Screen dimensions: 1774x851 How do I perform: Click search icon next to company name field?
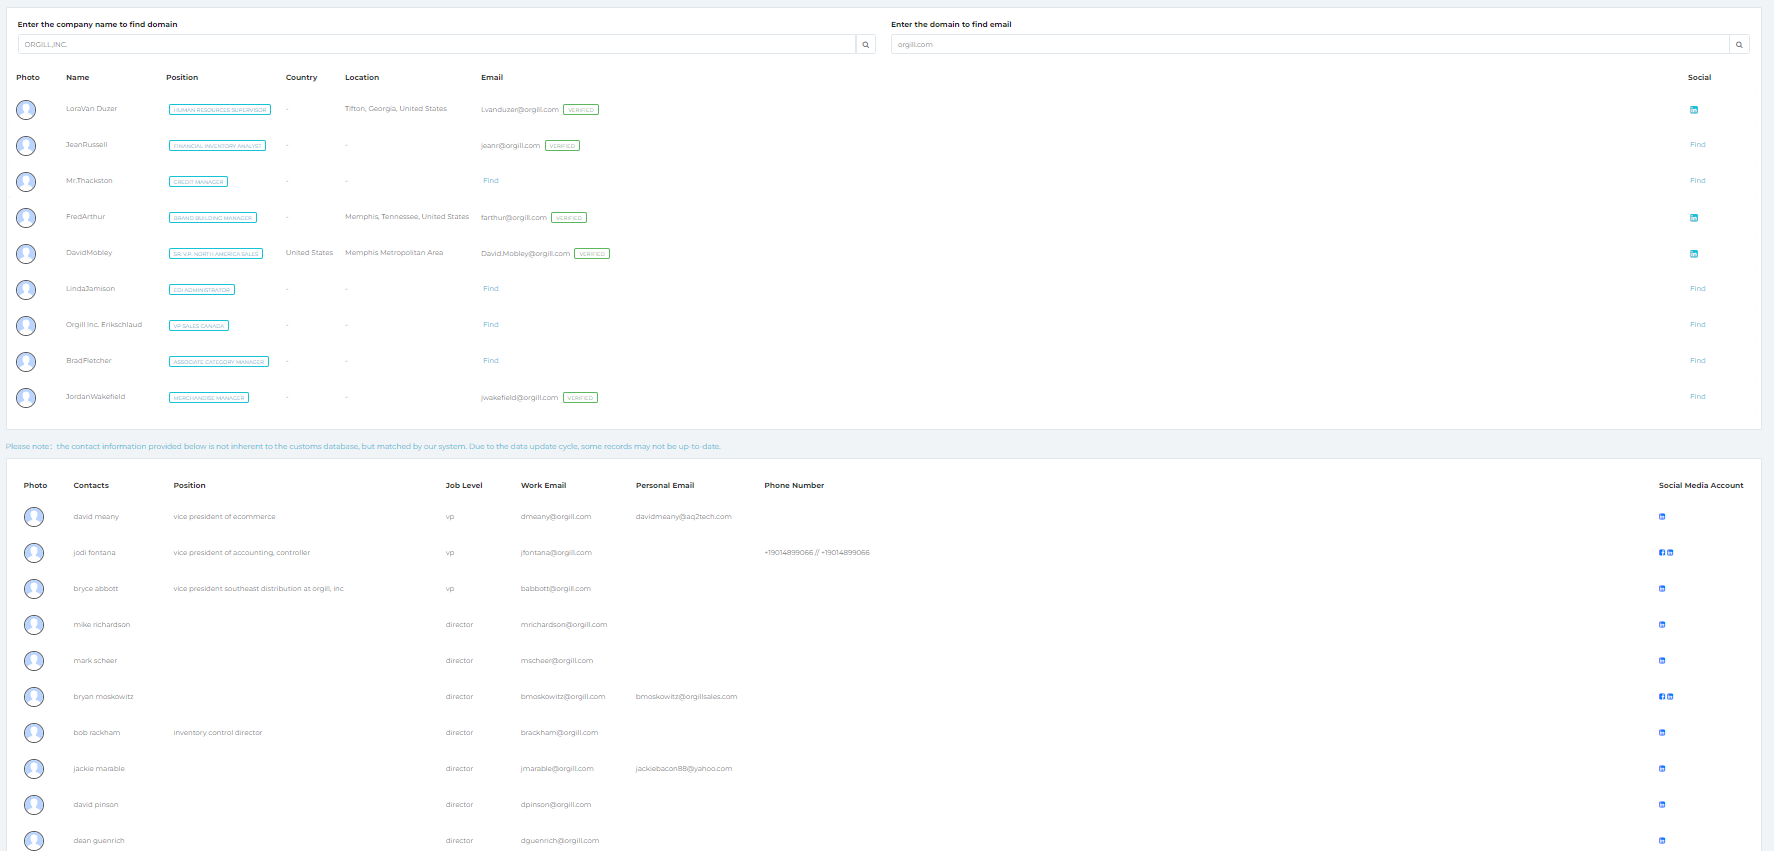(x=865, y=45)
